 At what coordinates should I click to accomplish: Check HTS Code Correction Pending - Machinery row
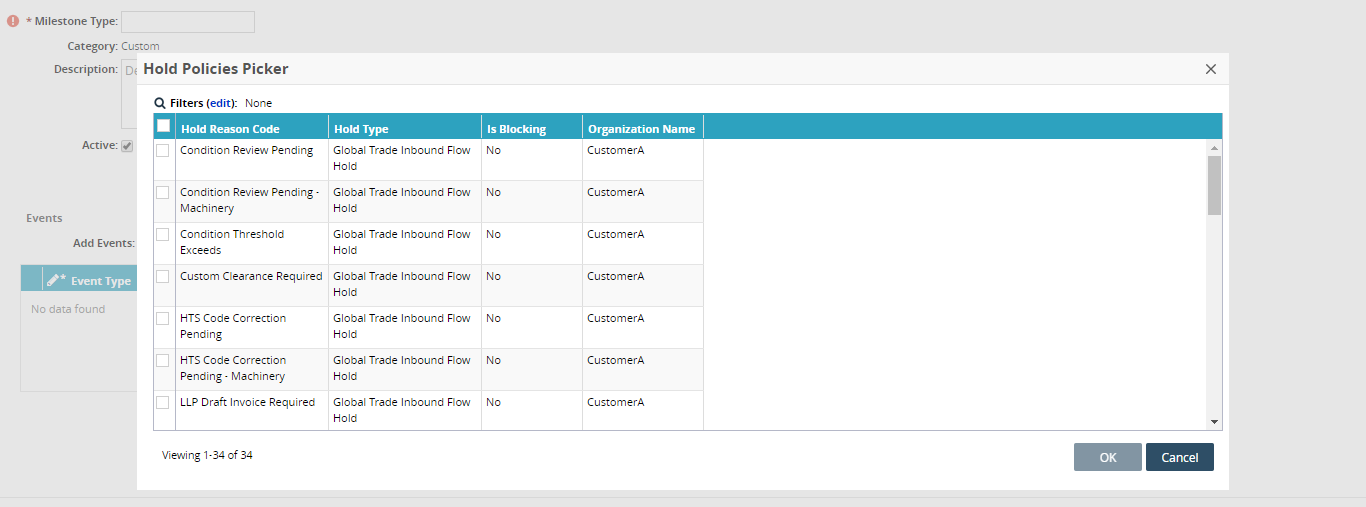pos(162,361)
